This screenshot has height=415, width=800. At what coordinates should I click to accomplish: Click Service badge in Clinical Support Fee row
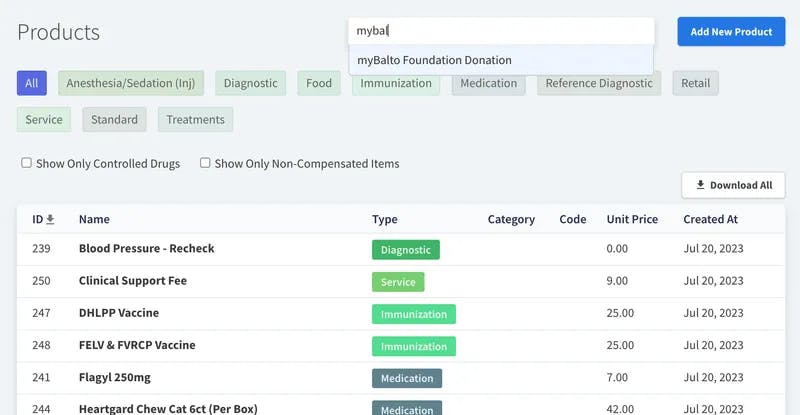(x=398, y=282)
